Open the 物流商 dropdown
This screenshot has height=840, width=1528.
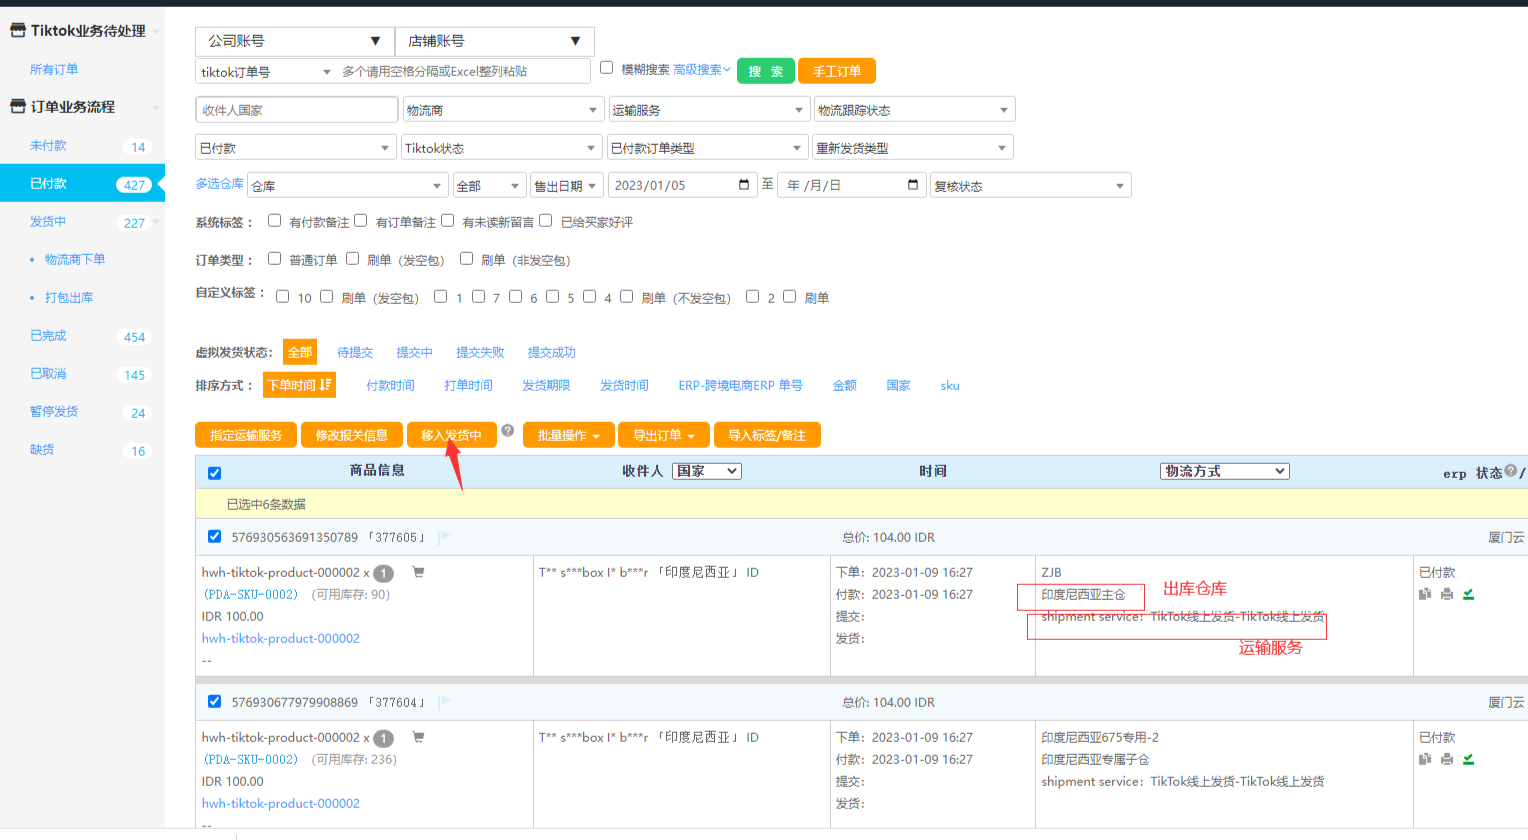tap(503, 110)
